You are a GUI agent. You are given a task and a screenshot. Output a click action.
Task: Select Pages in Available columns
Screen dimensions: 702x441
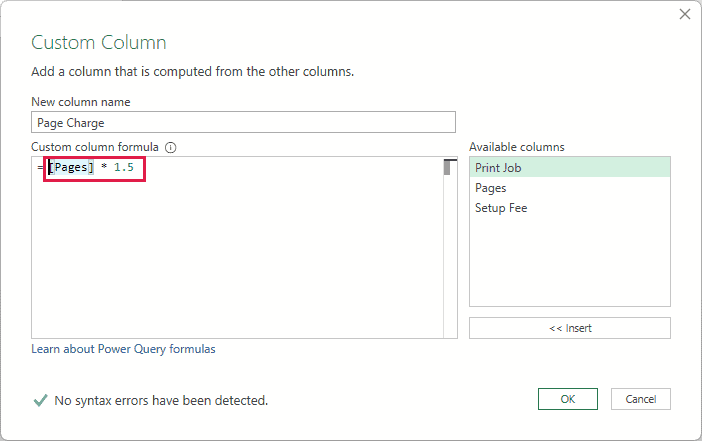(569, 188)
